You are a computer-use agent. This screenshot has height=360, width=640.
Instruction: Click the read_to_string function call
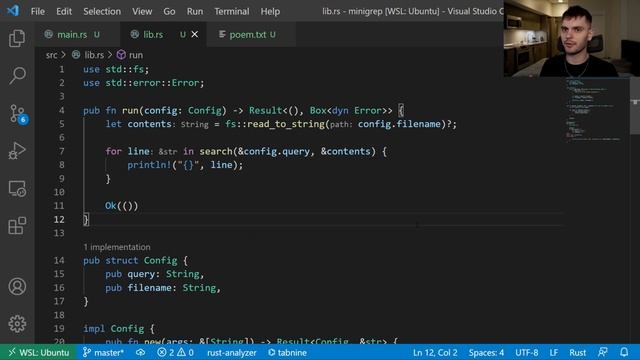[x=286, y=124]
